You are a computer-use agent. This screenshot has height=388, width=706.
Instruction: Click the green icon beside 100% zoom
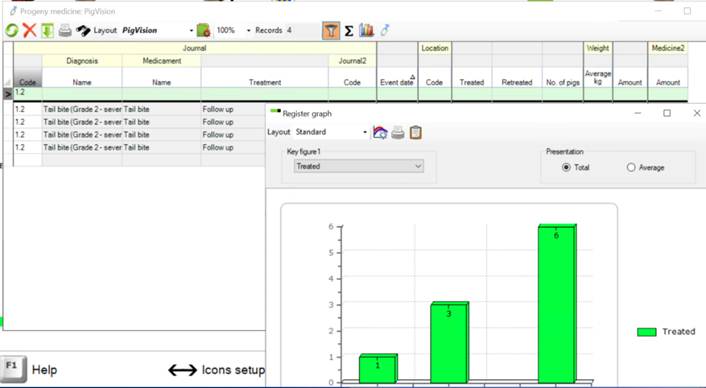204,31
